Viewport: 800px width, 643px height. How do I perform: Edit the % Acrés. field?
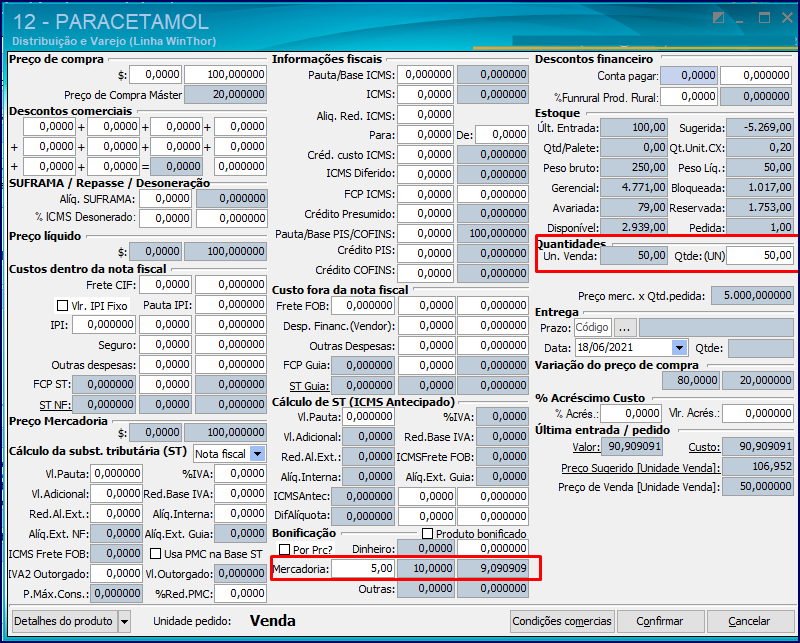tap(631, 413)
